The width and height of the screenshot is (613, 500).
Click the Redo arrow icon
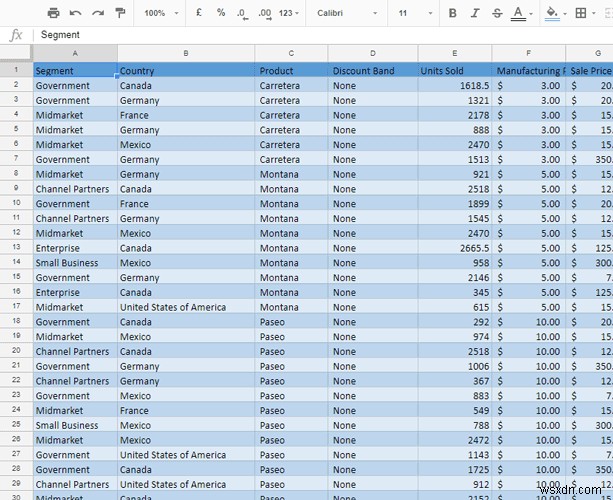pos(98,13)
